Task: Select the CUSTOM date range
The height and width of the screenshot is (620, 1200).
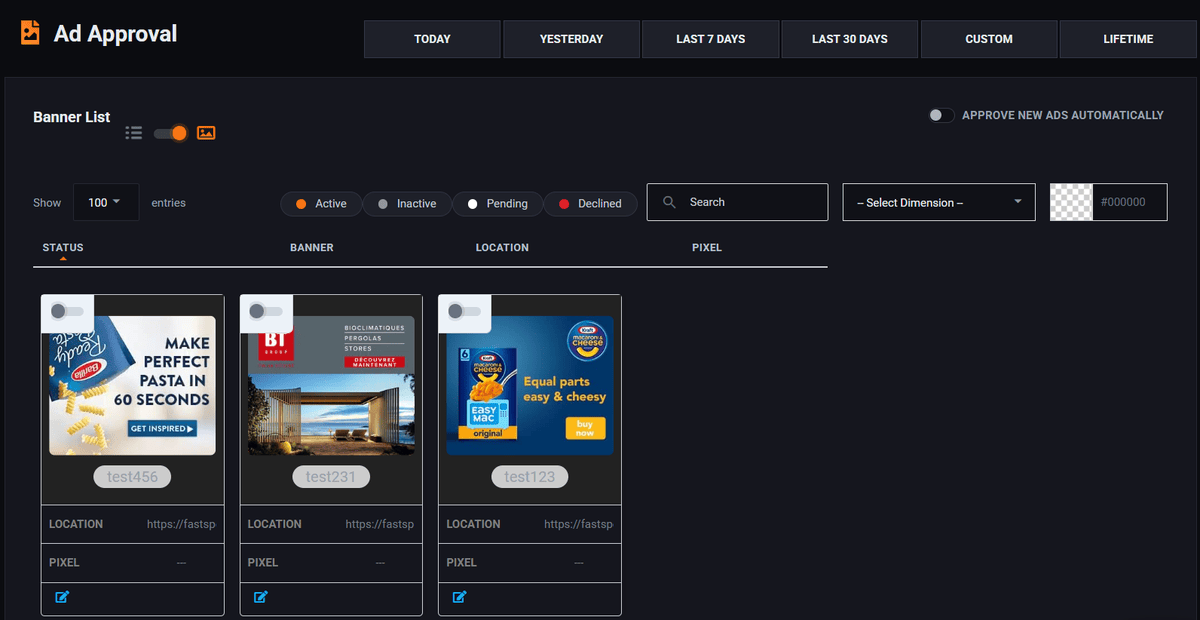Action: pos(989,39)
